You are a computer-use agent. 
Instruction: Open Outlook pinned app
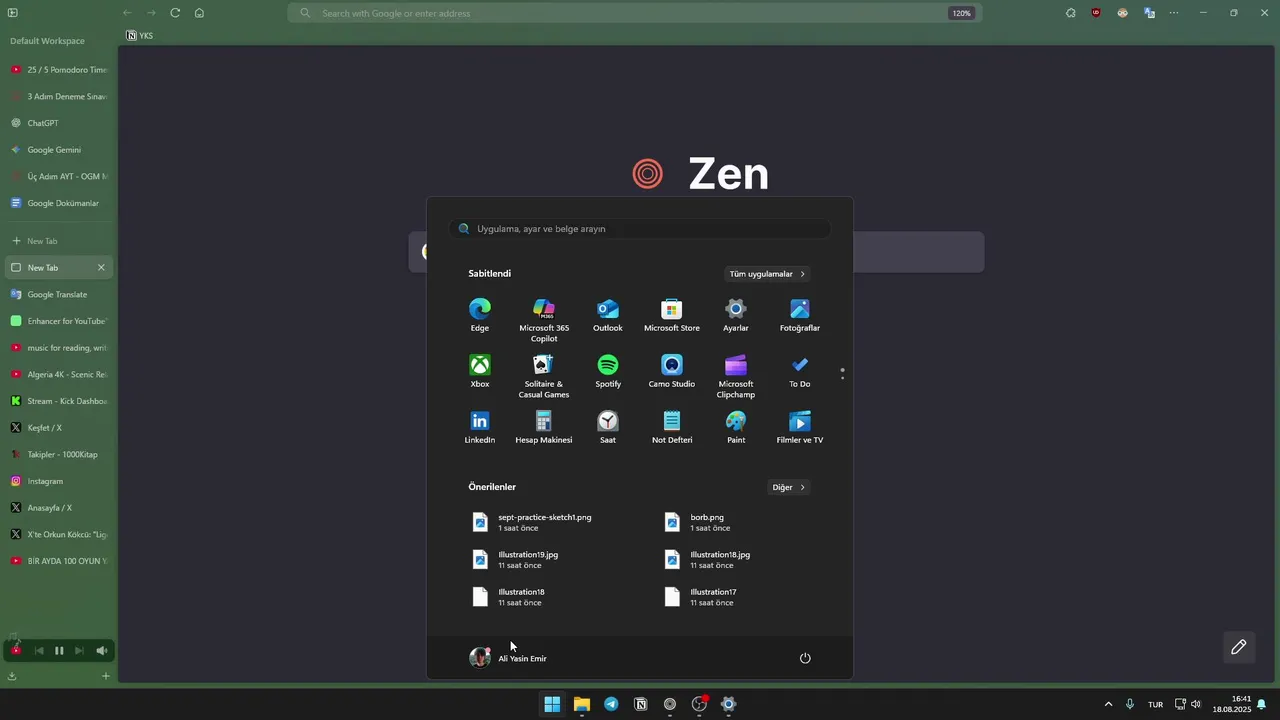point(608,315)
